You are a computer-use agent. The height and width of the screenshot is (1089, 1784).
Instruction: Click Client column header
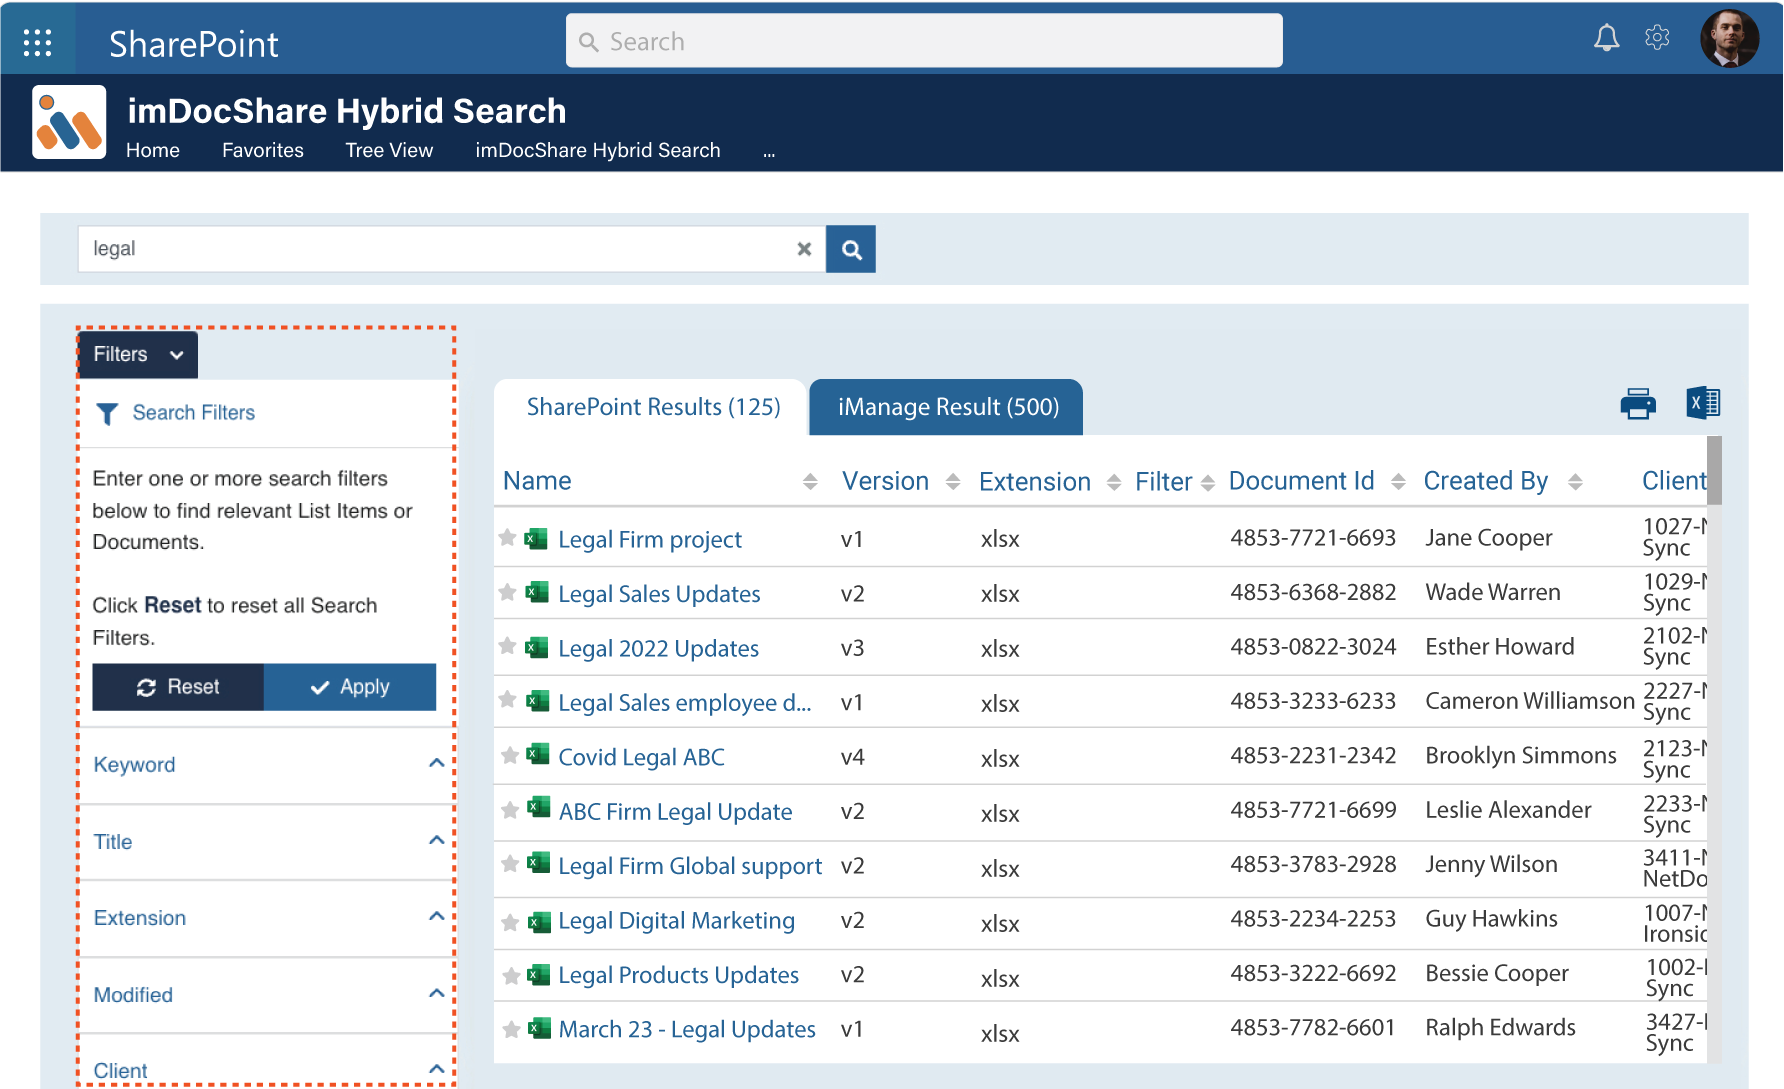point(1674,481)
